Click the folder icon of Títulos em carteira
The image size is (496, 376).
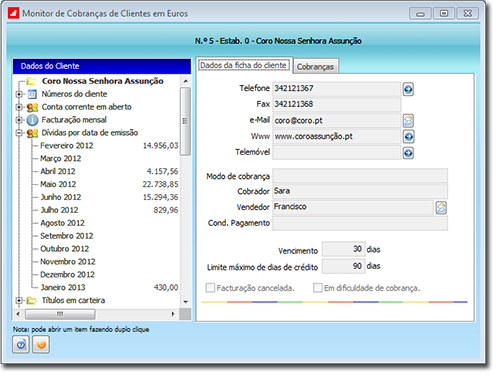pyautogui.click(x=31, y=301)
